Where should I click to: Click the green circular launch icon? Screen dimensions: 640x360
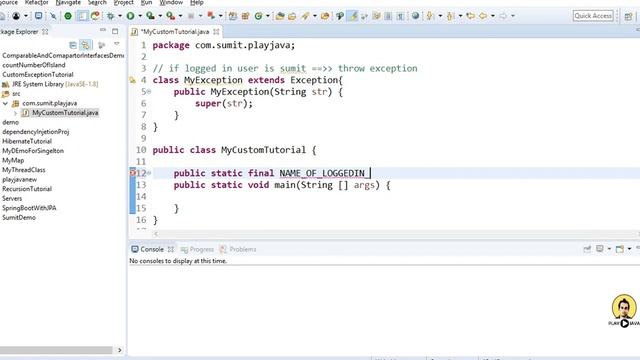68,16
